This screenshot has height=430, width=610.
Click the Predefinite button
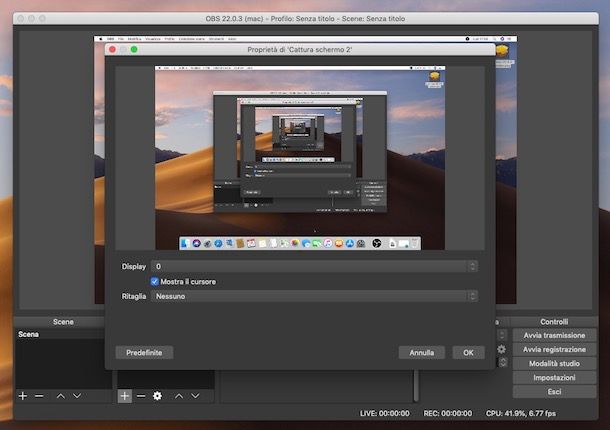coord(144,352)
